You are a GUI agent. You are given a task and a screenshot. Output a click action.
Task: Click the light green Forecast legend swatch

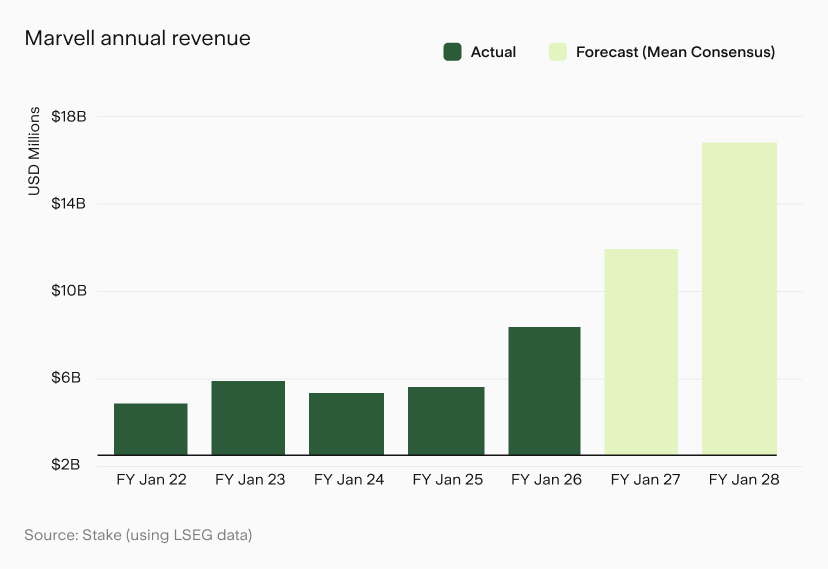pos(558,52)
